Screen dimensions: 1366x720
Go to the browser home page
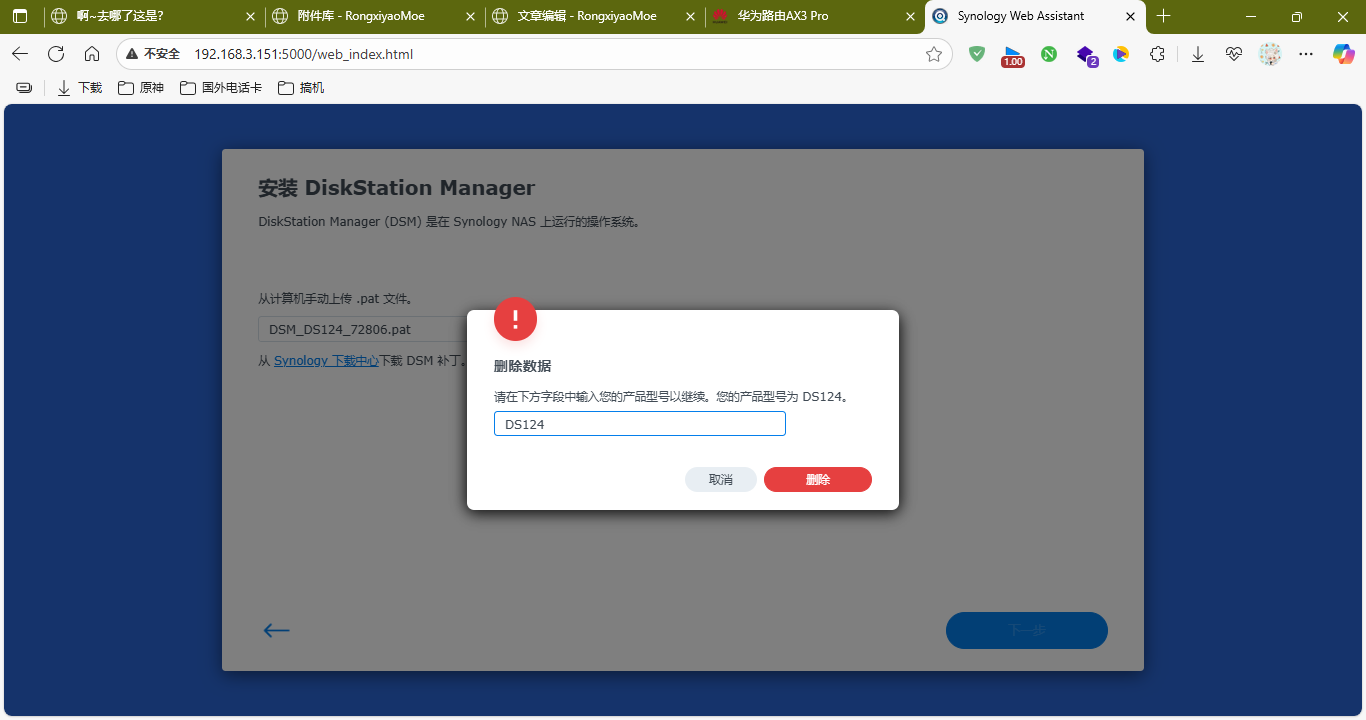pyautogui.click(x=92, y=54)
